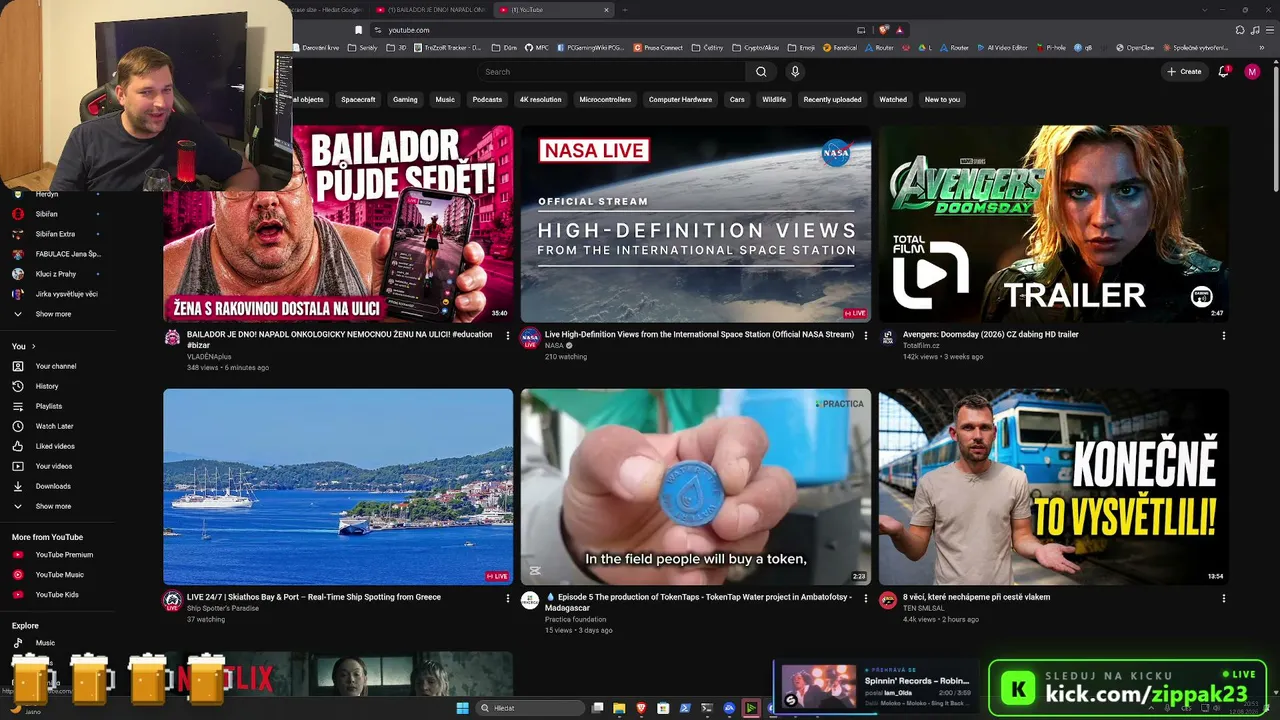Play the Avengers Doomsday trailer thumbnail

1053,224
